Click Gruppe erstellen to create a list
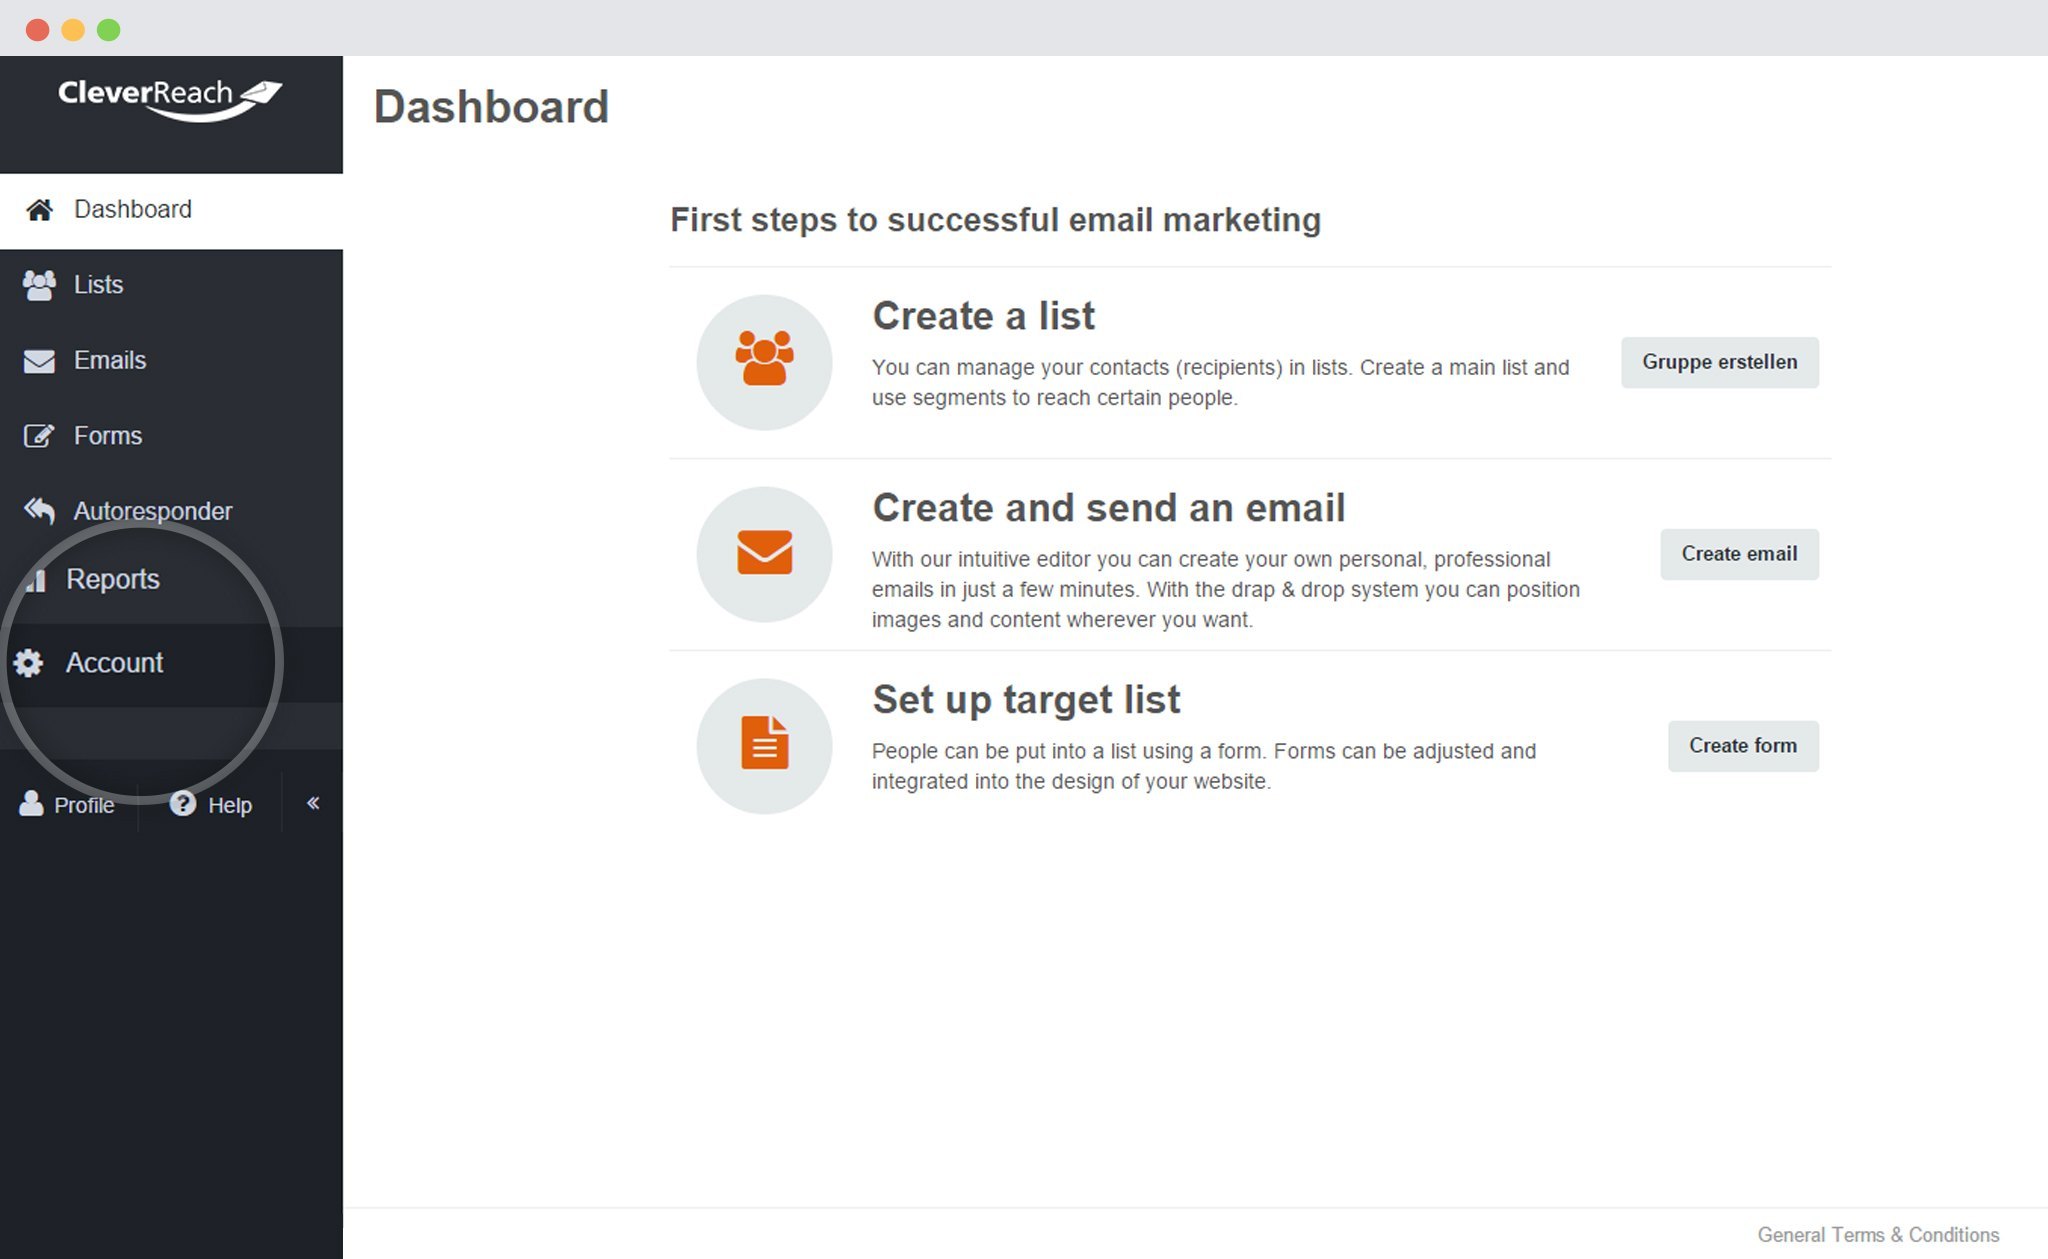Screen dimensions: 2048x1259 point(1720,363)
